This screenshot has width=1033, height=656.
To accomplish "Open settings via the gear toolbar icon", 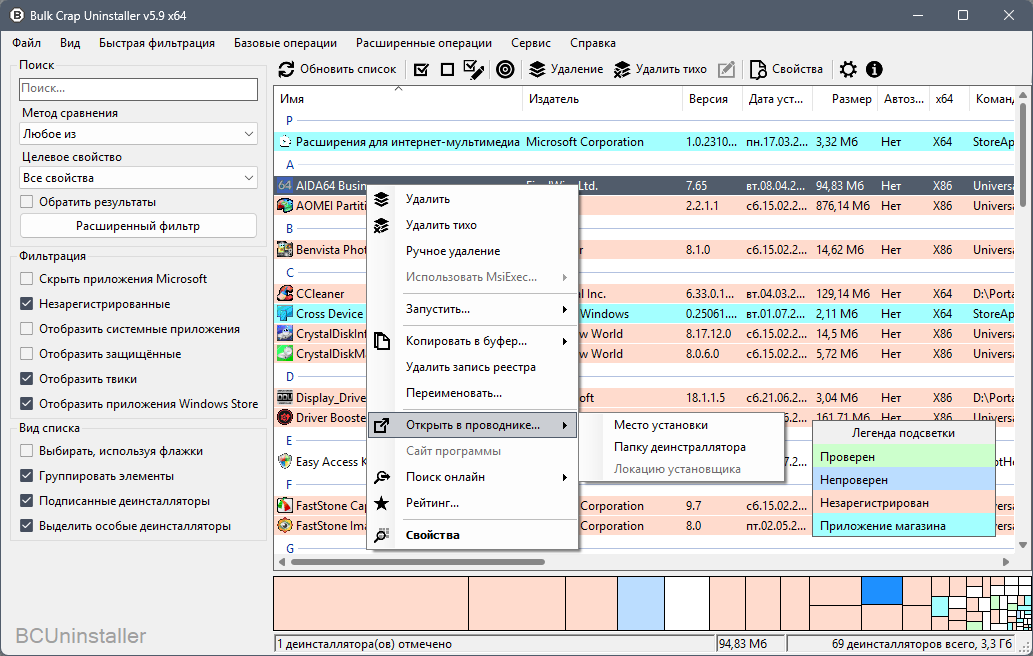I will click(849, 69).
